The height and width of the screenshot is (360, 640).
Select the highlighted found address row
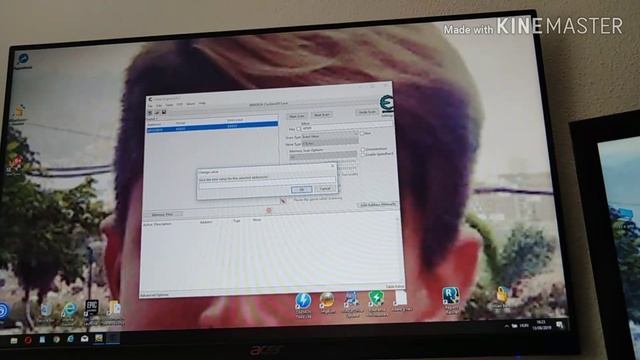(x=212, y=128)
